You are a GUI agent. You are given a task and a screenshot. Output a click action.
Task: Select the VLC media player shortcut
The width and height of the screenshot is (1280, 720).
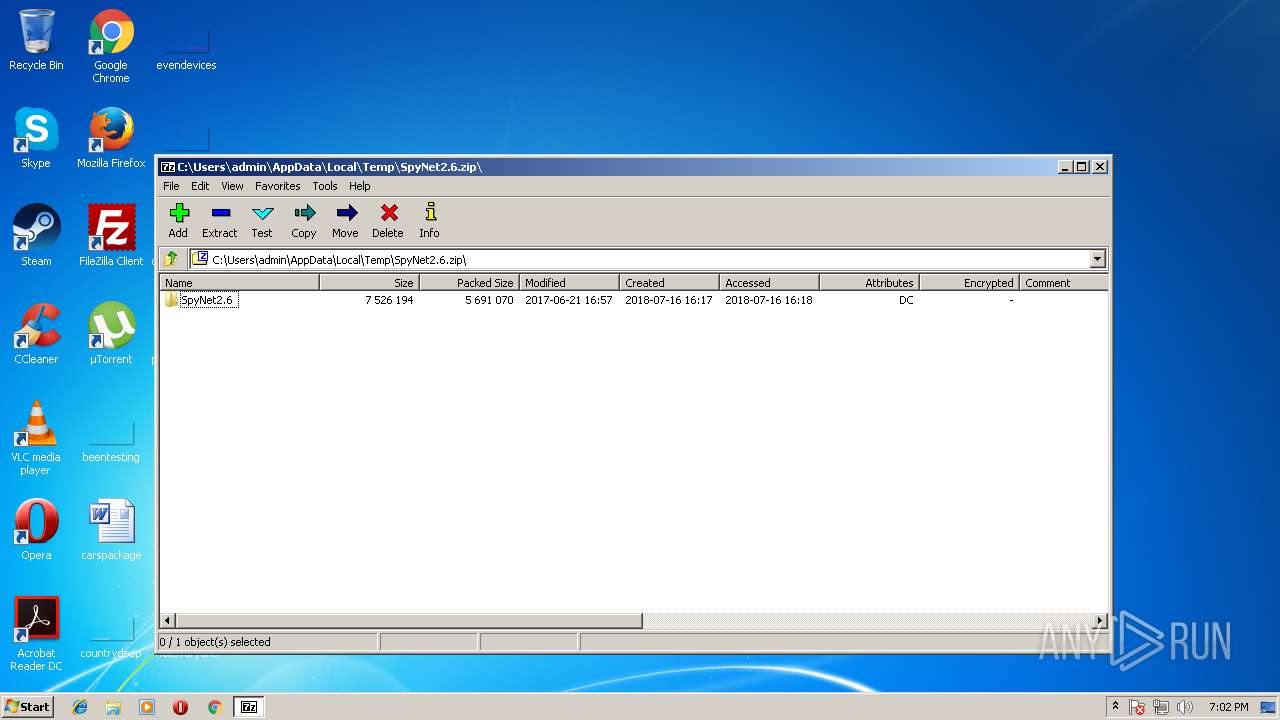coord(36,438)
